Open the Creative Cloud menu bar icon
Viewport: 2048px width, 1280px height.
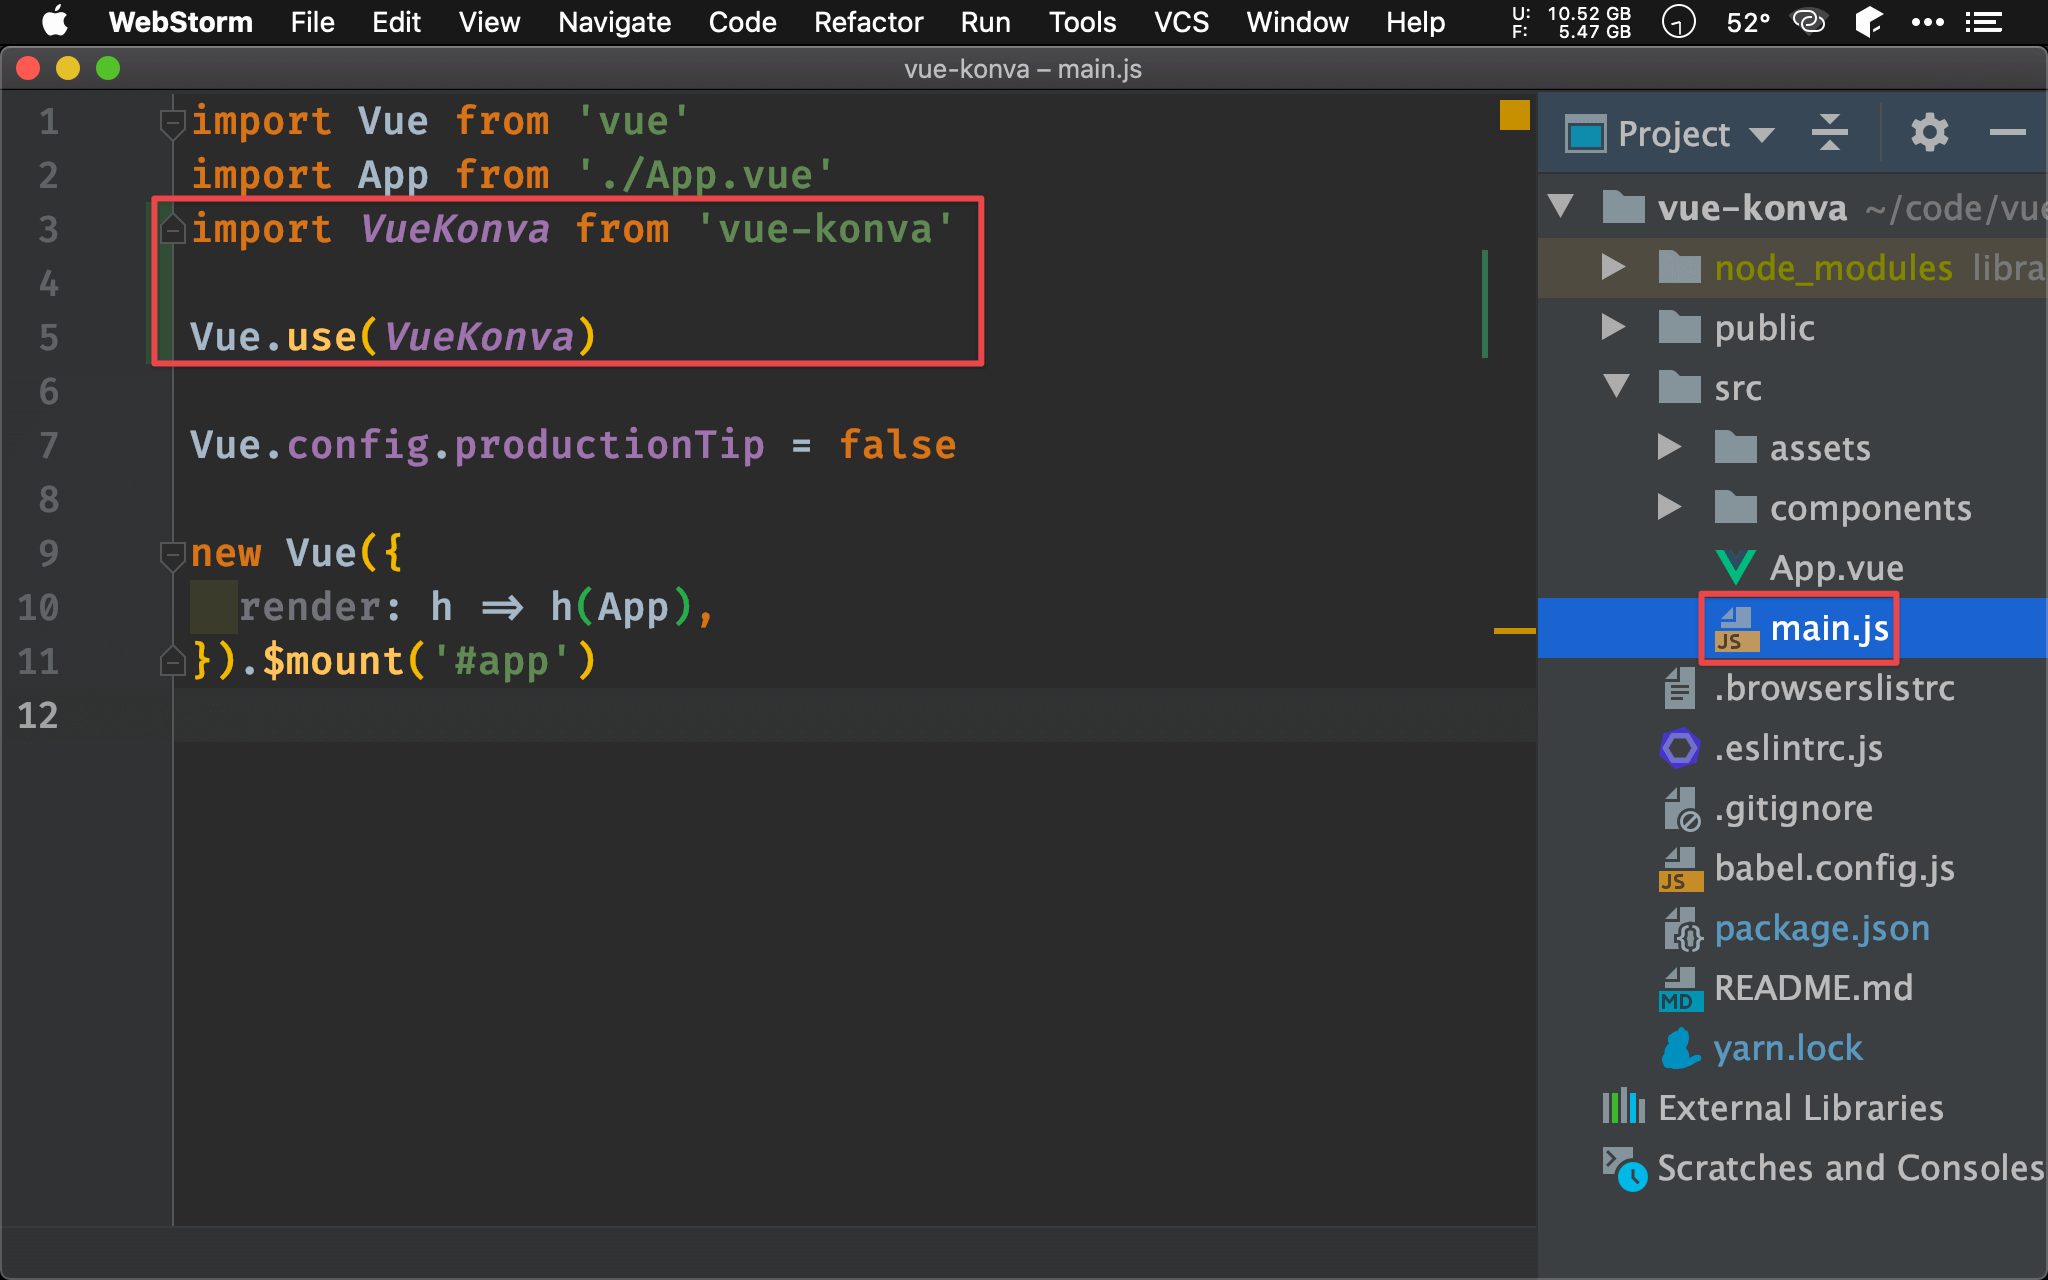click(x=1808, y=22)
